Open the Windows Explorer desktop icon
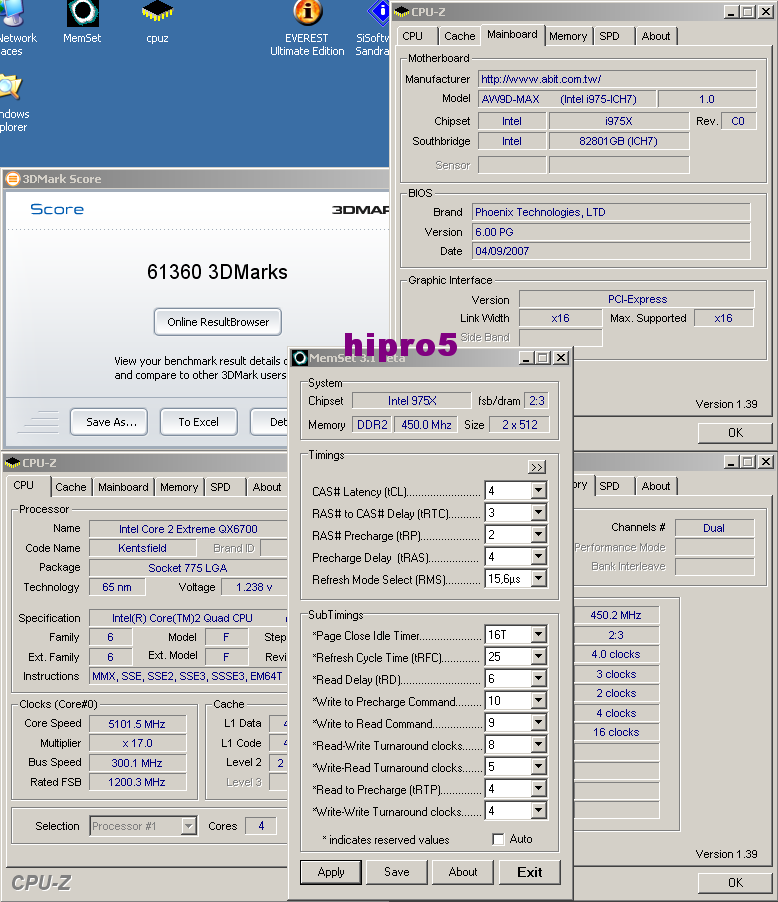The width and height of the screenshot is (778, 902). click(x=13, y=104)
